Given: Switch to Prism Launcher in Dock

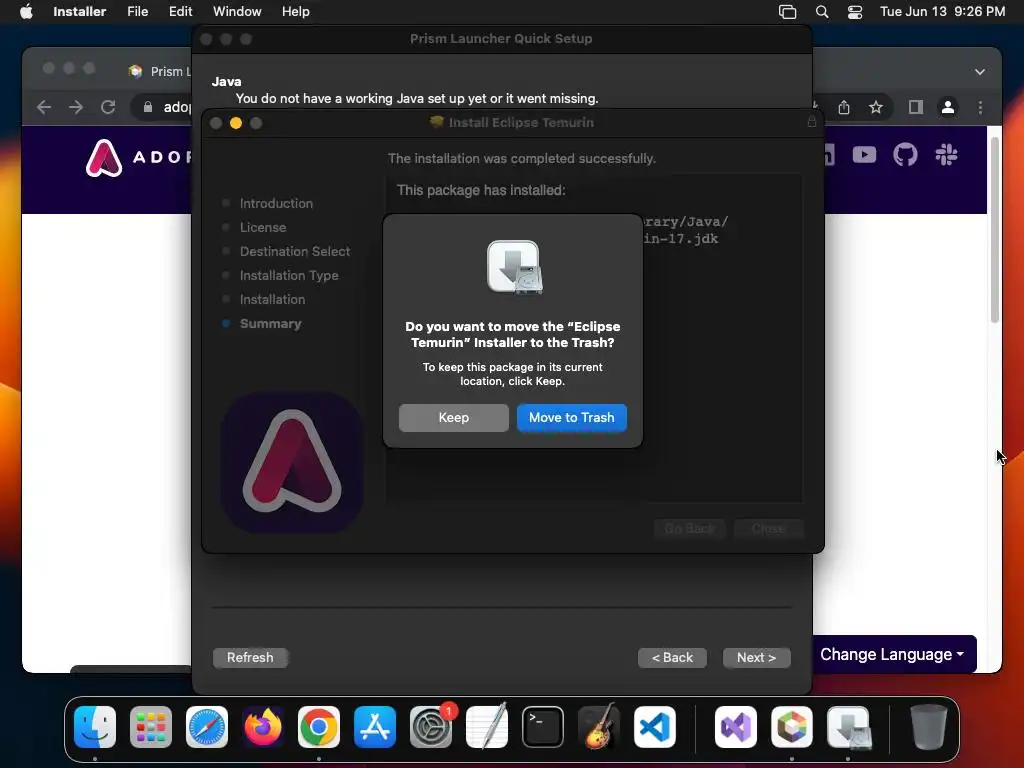Looking at the screenshot, I should click(x=792, y=727).
